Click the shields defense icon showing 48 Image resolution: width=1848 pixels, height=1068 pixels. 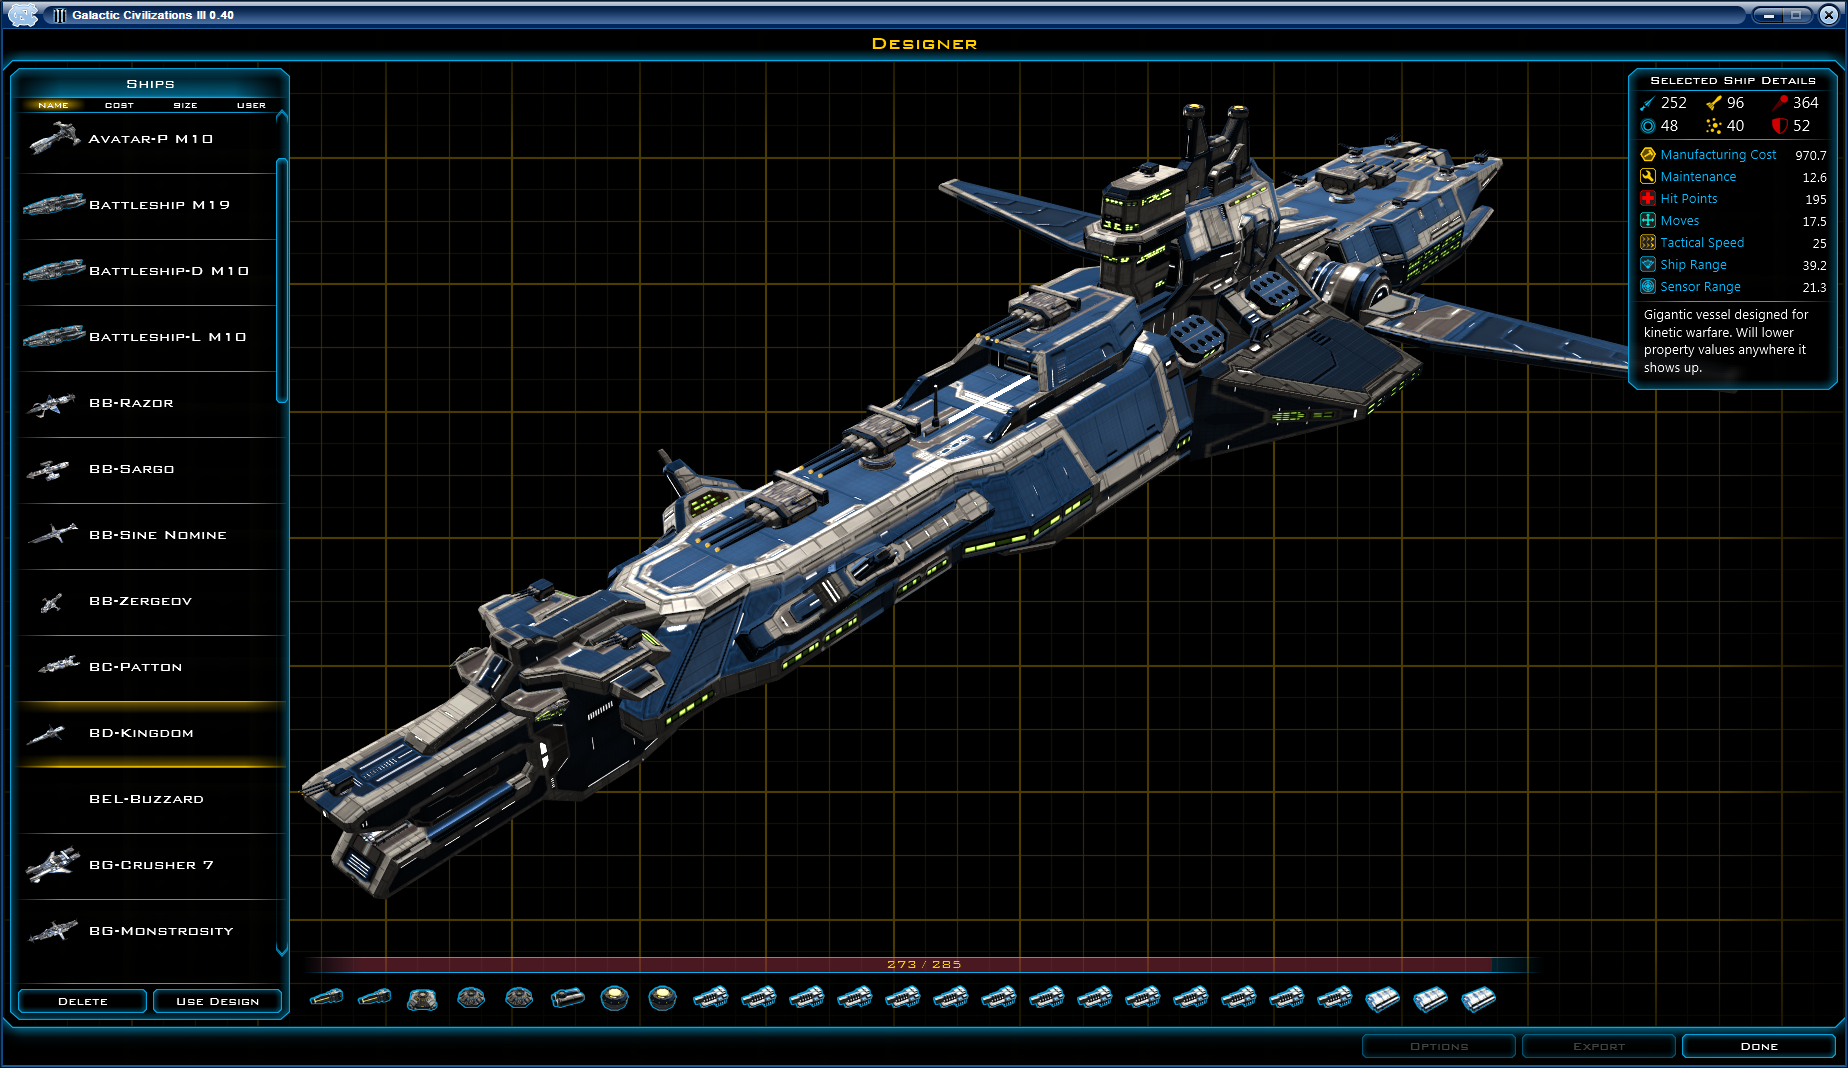click(x=1647, y=126)
